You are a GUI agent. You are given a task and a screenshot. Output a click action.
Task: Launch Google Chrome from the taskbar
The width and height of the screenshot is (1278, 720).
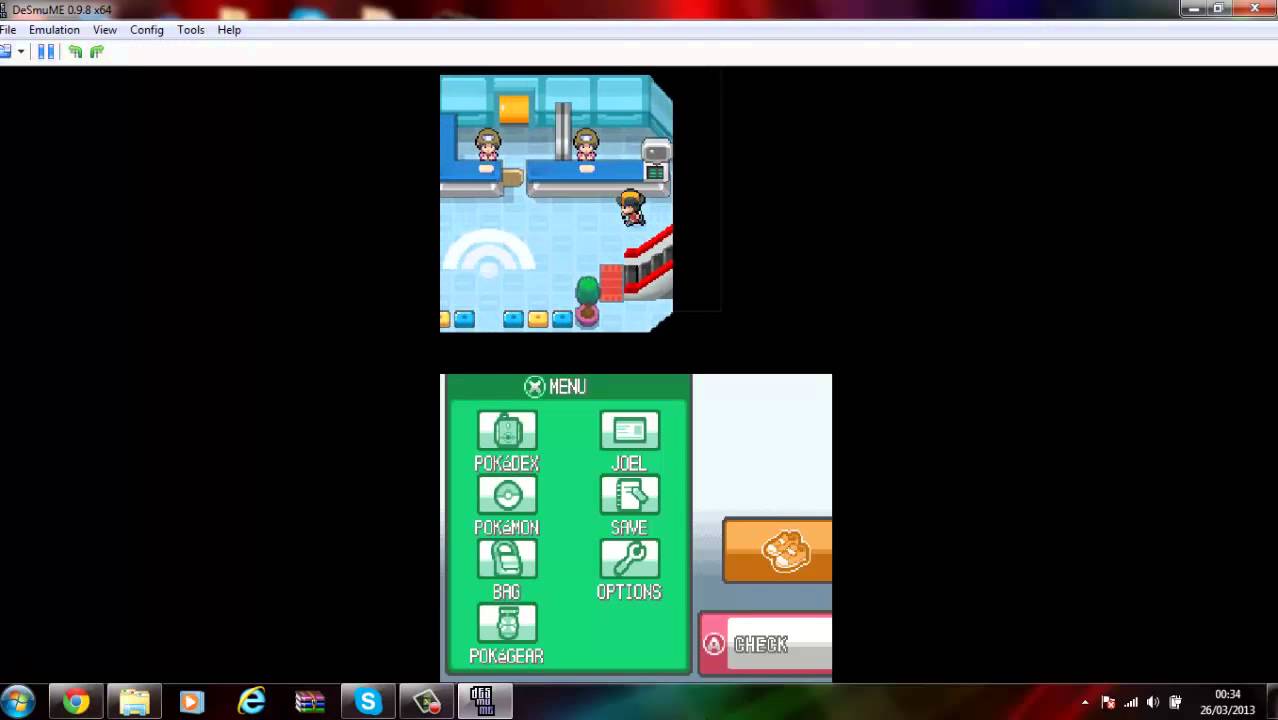[x=76, y=702]
